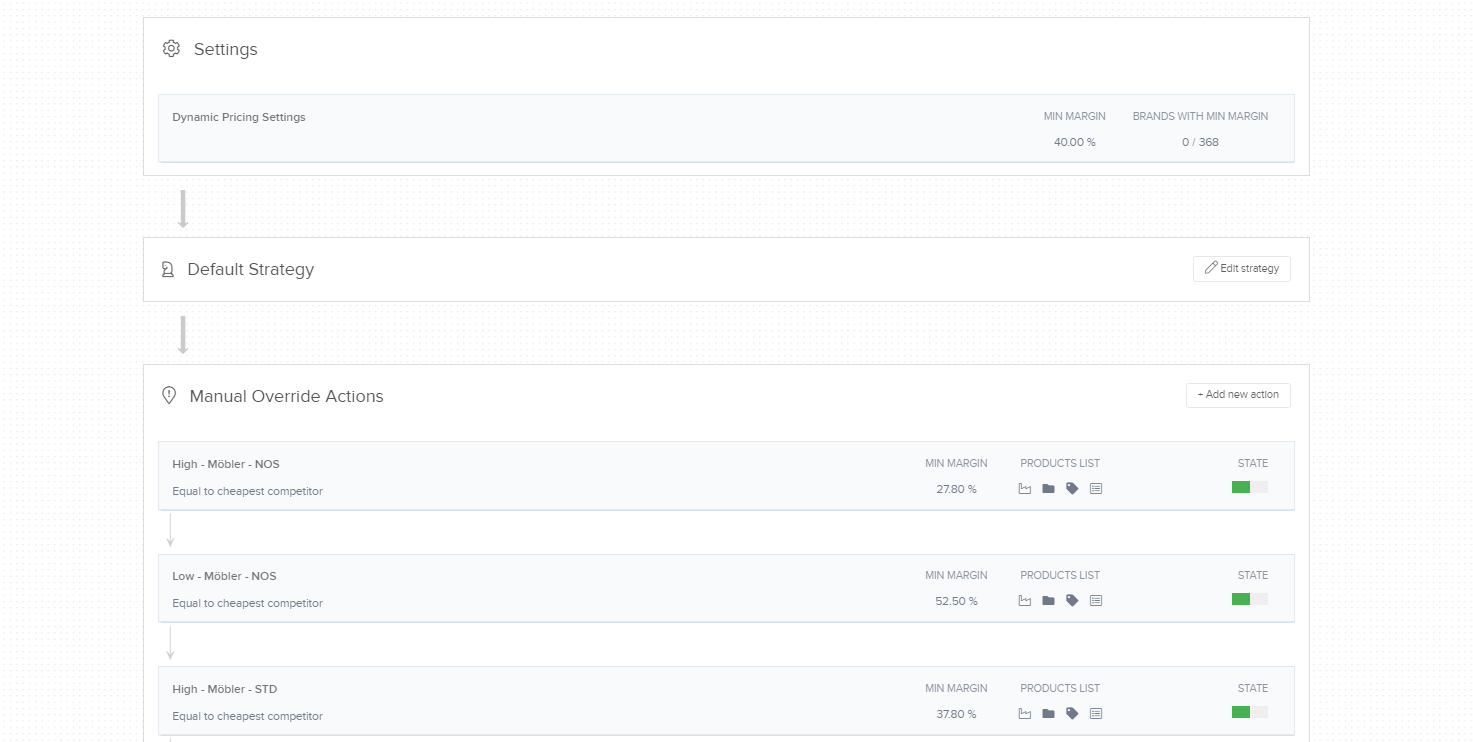Screen dimensions: 1473x742
Task: Click the 0 / 368 brands value
Action: (1200, 142)
